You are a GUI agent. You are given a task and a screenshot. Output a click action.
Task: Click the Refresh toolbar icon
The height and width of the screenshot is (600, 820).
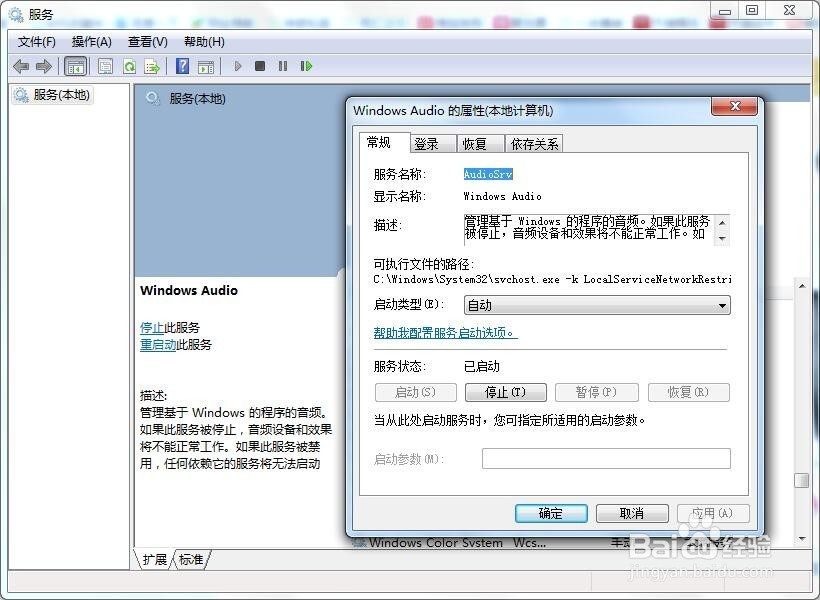point(129,66)
